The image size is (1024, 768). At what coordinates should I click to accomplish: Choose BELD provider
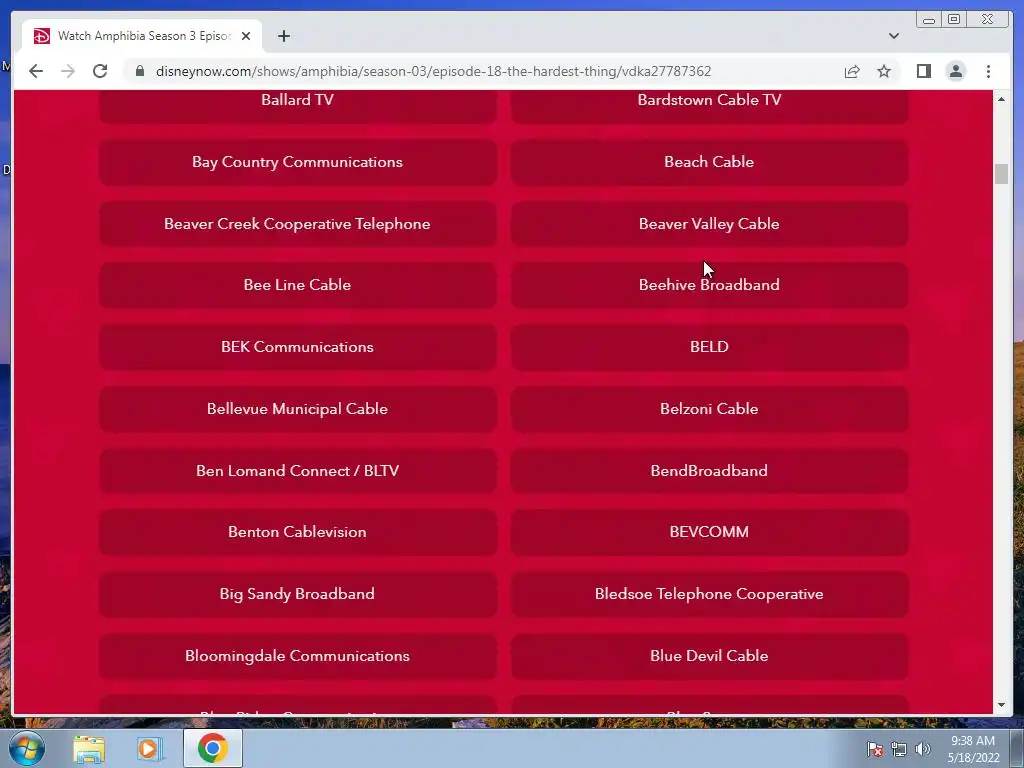tap(709, 347)
